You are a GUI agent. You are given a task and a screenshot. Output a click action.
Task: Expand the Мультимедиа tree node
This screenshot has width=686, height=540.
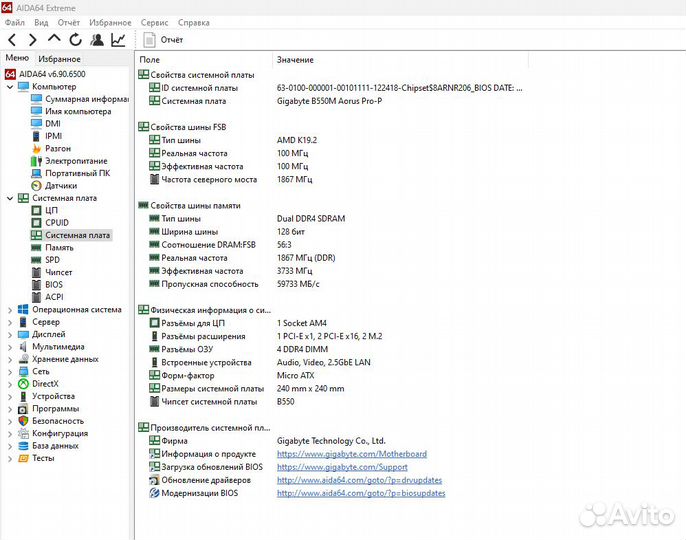10,347
